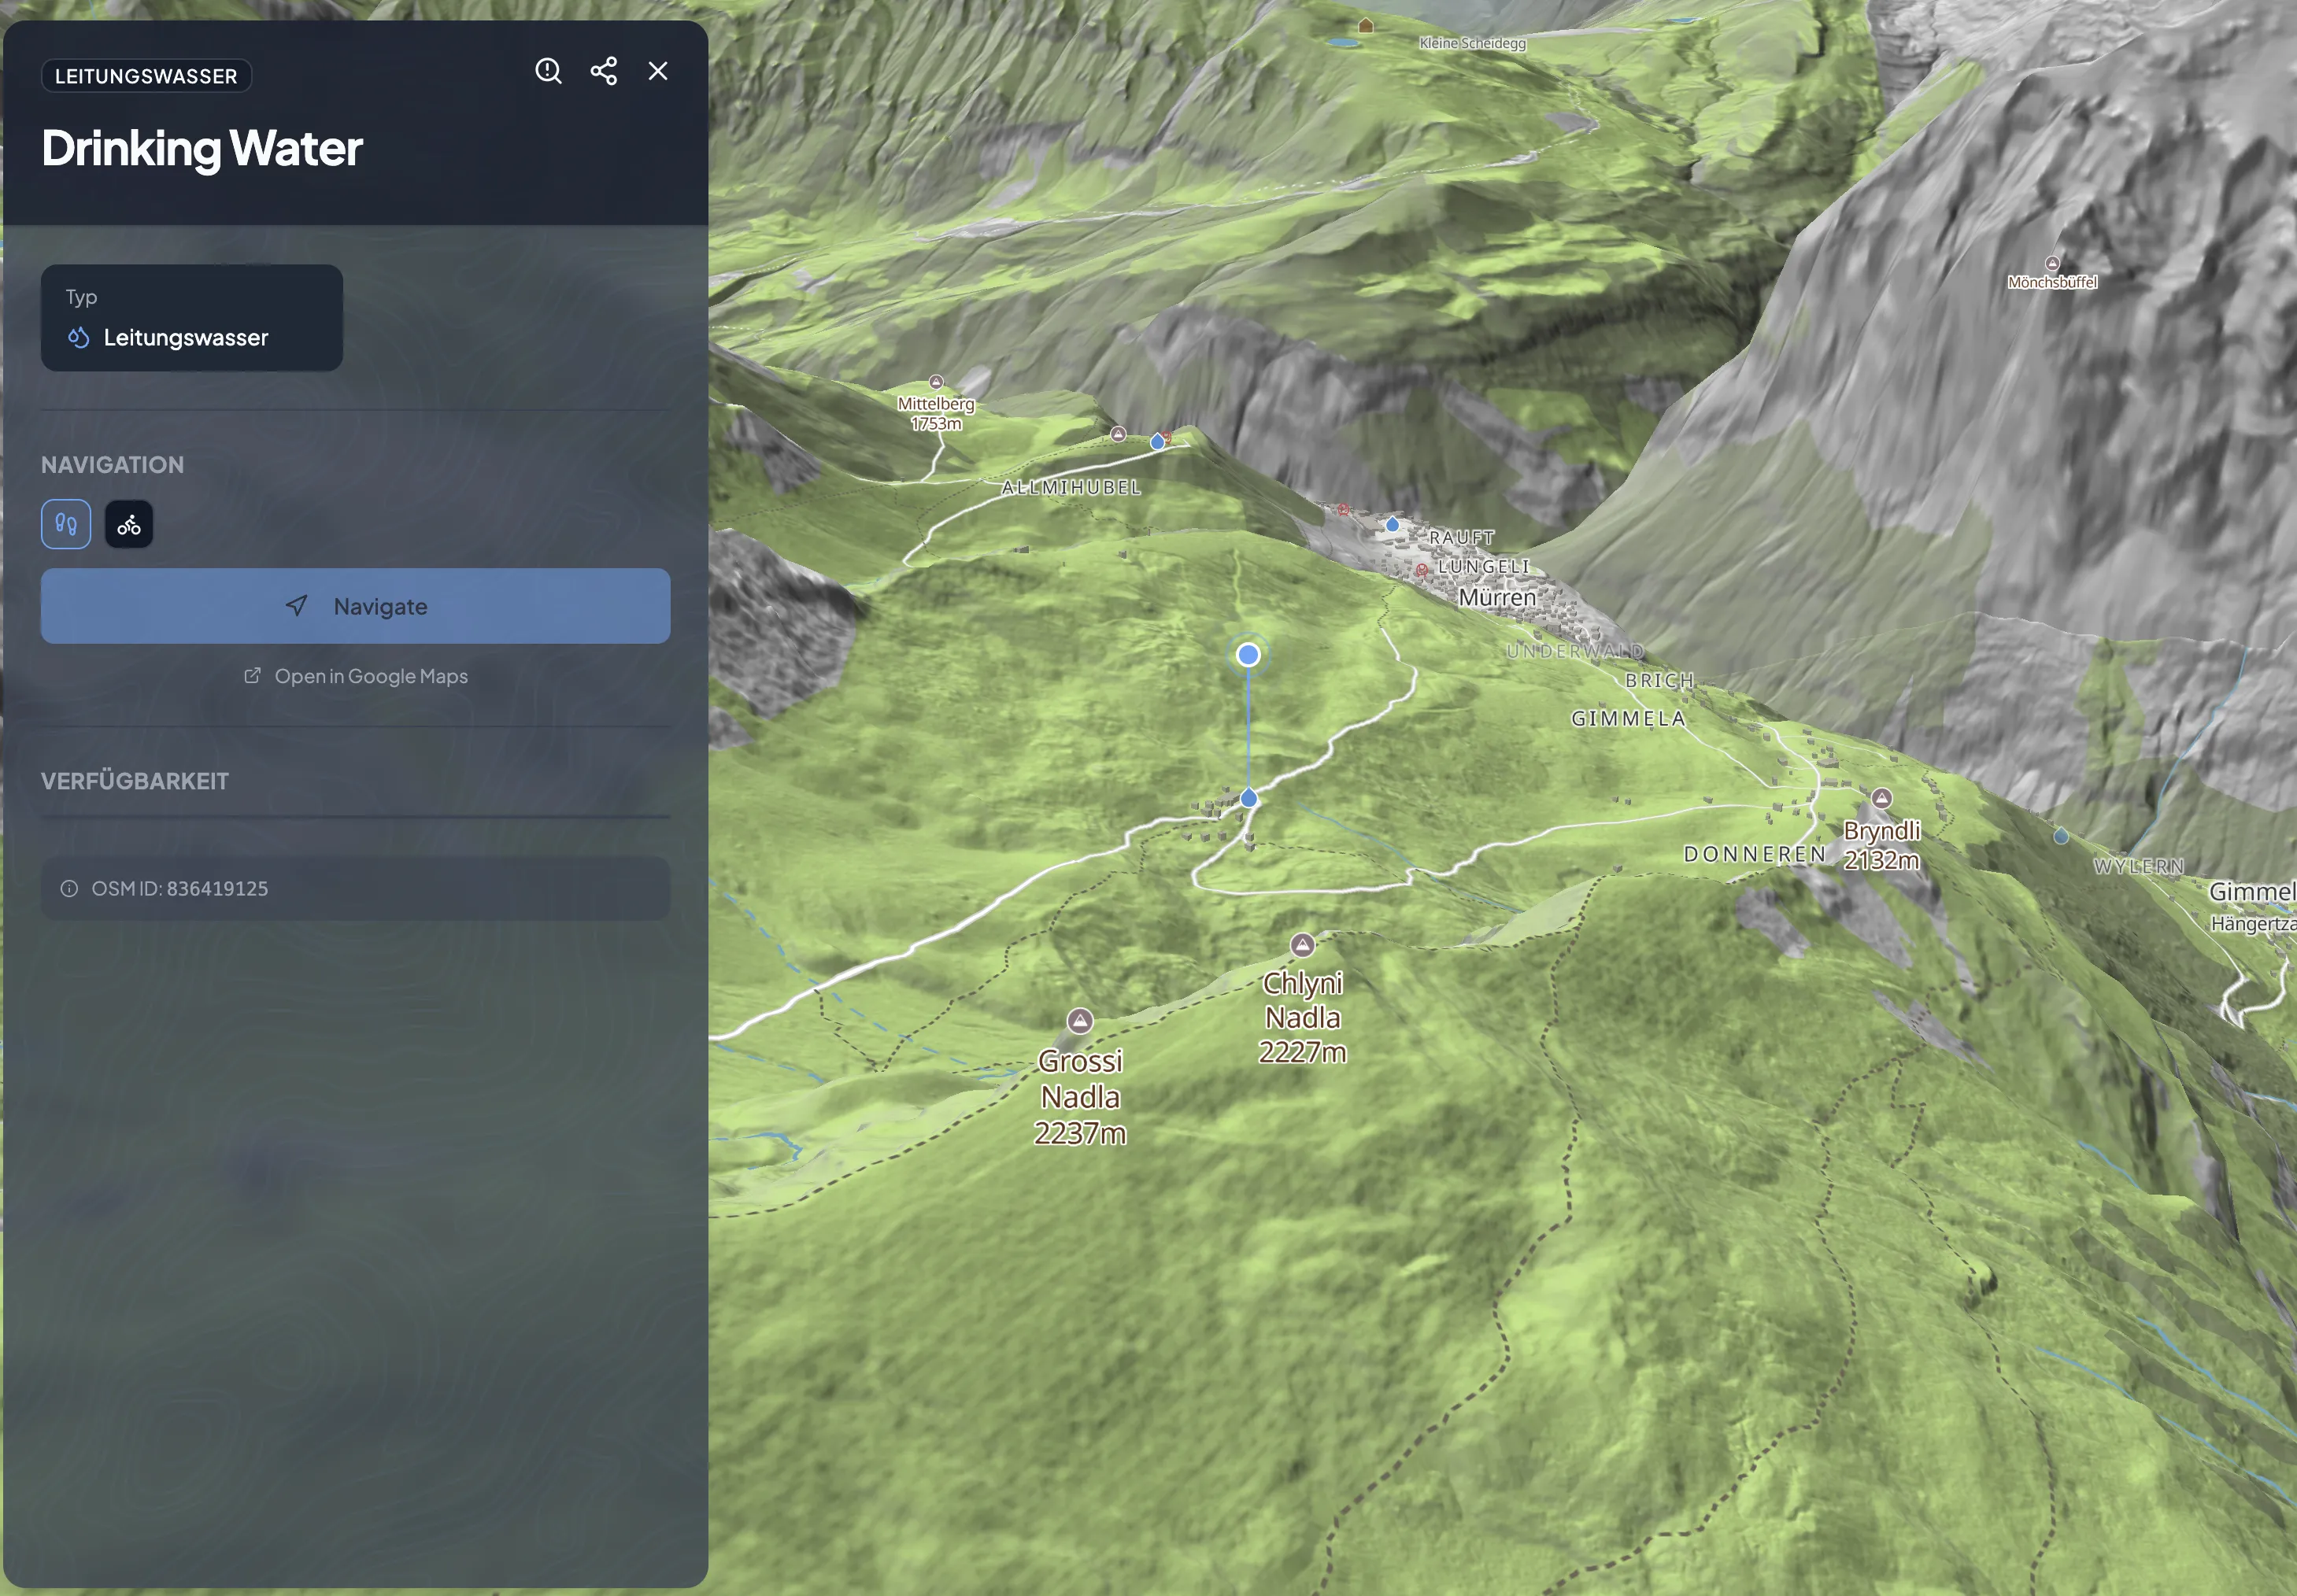This screenshot has width=2297, height=1596.
Task: Click the Bryndli peak icon
Action: (1882, 798)
